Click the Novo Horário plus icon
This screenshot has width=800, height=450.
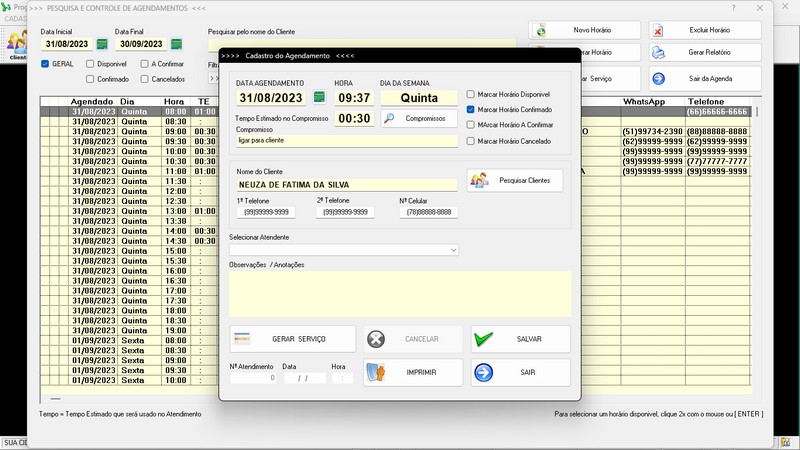coord(540,31)
